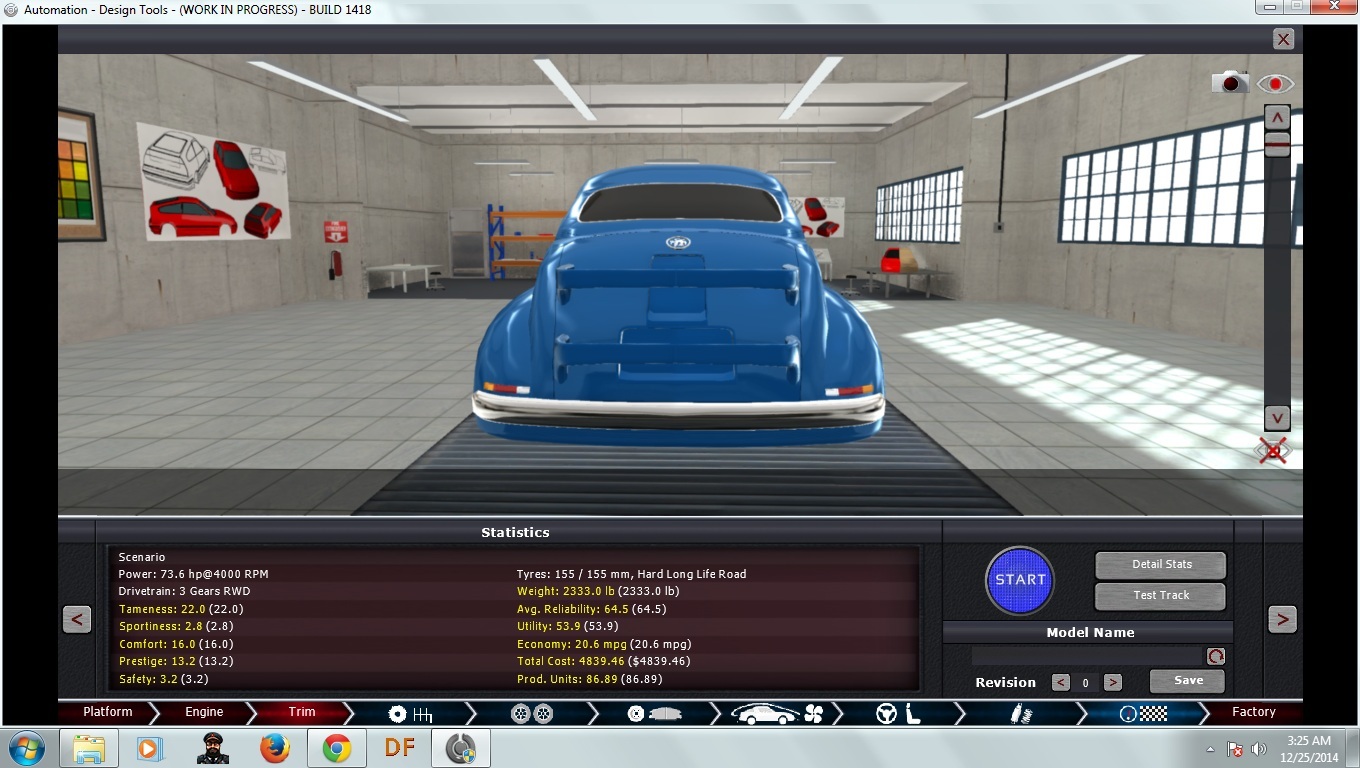Open the Detail Stats panel
1360x768 pixels.
pyautogui.click(x=1160, y=565)
